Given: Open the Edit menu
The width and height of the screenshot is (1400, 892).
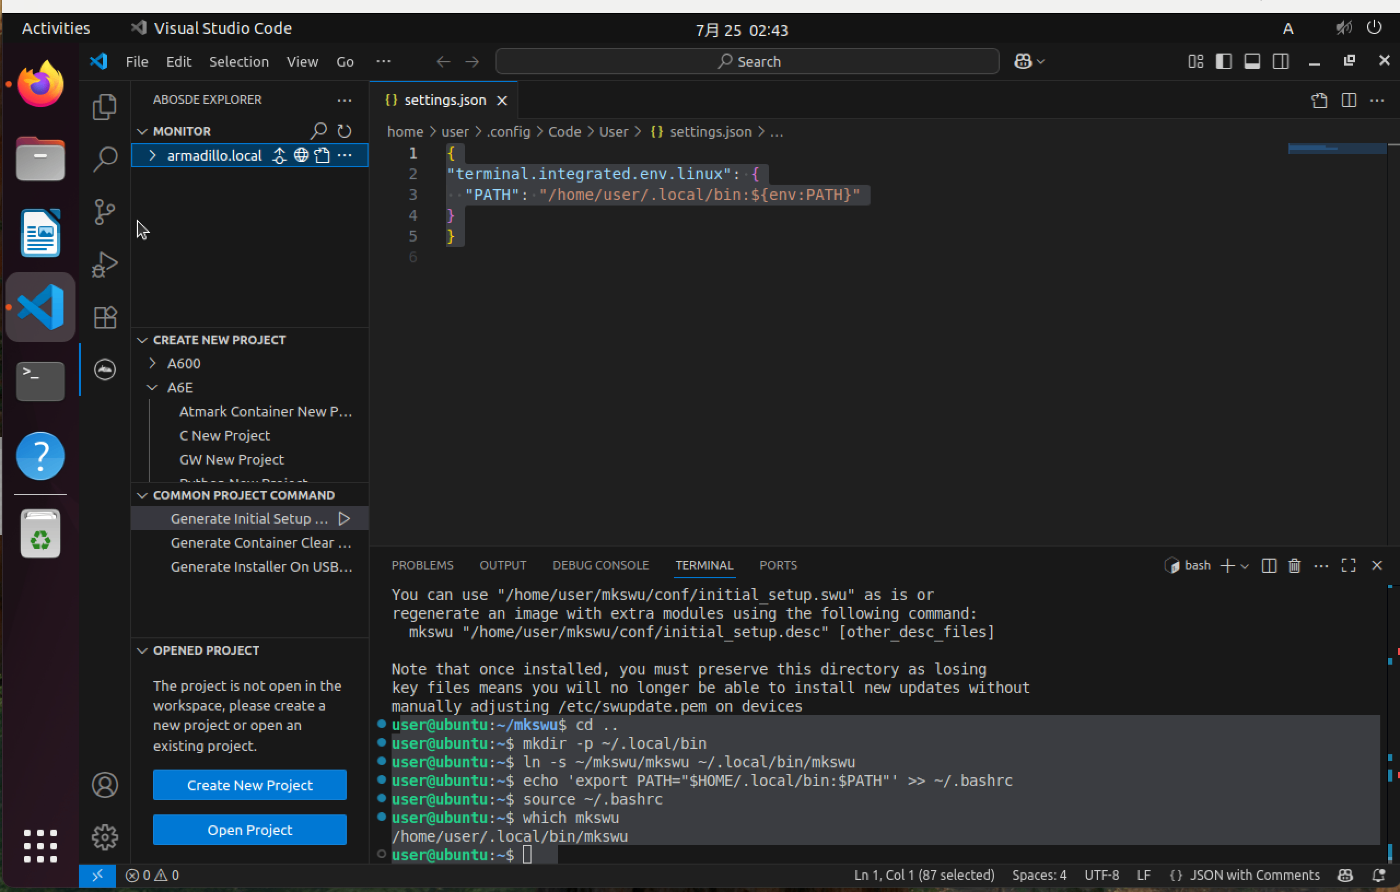Looking at the screenshot, I should coord(179,61).
